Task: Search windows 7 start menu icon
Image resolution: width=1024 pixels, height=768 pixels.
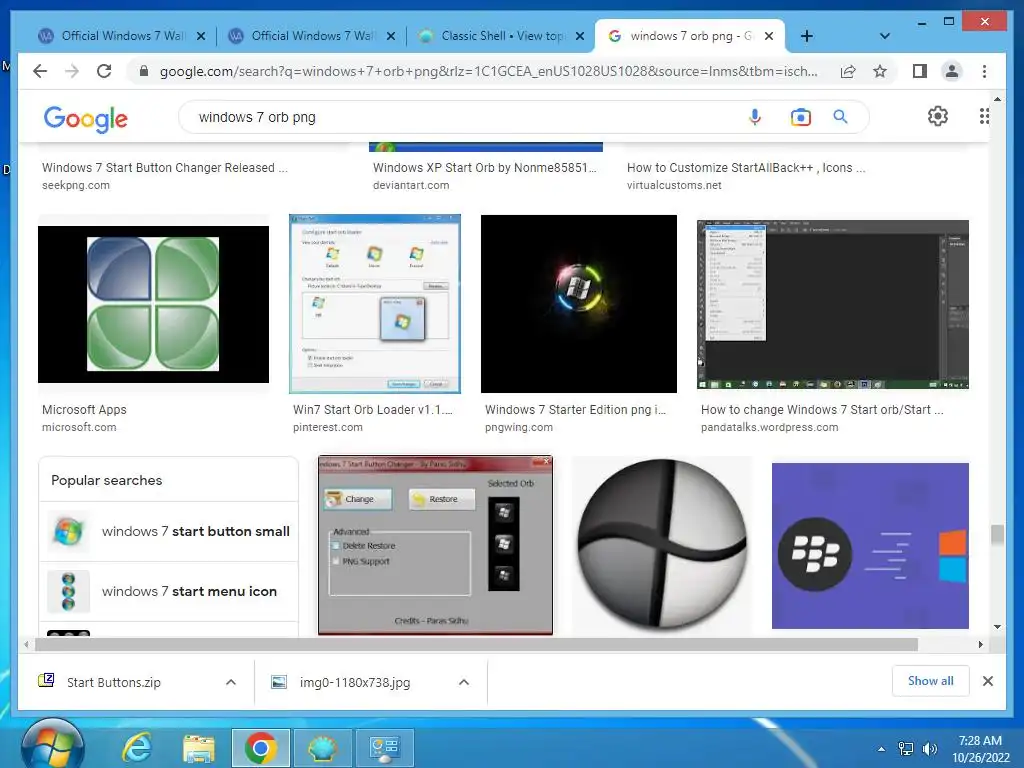Action: pos(168,591)
